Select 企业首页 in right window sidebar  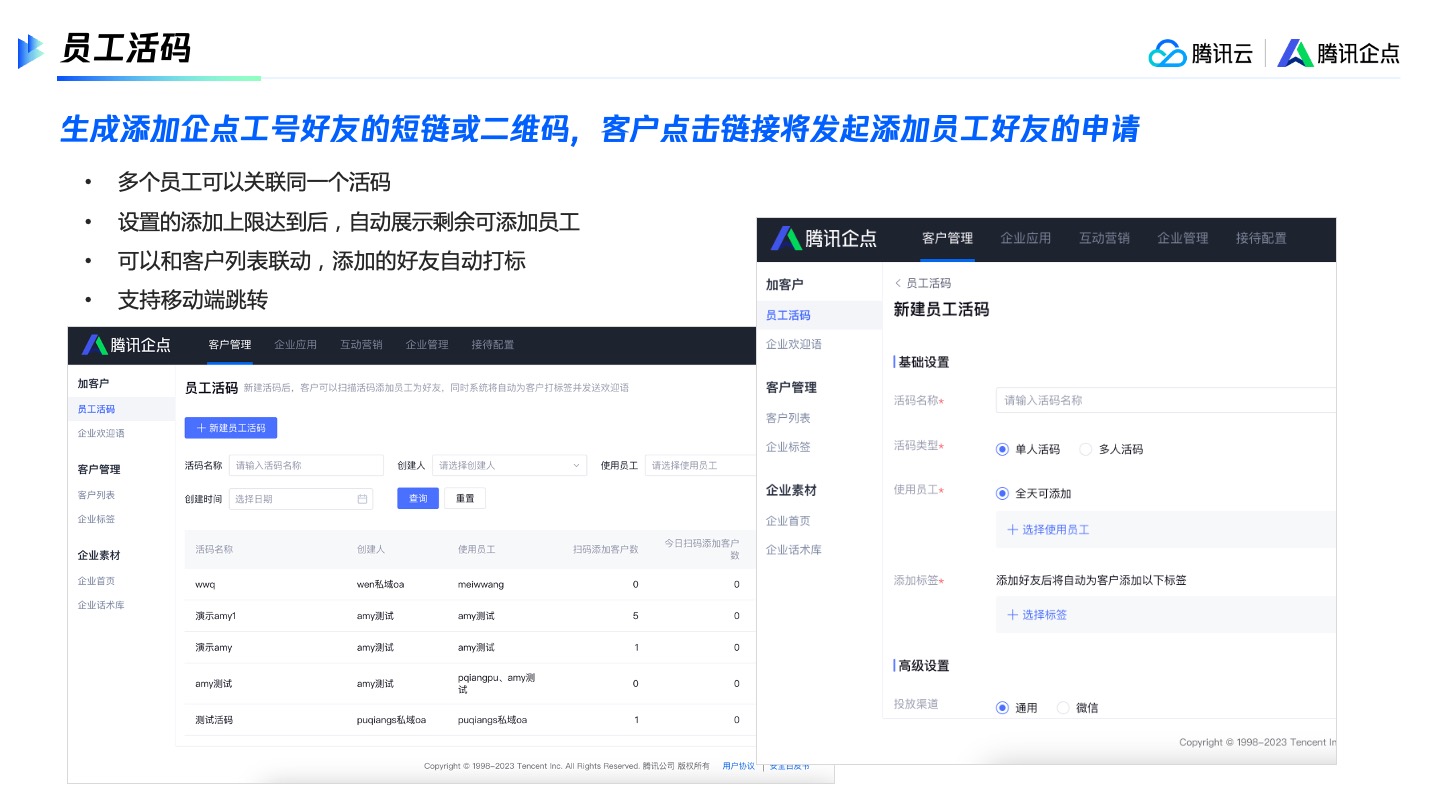tap(788, 521)
